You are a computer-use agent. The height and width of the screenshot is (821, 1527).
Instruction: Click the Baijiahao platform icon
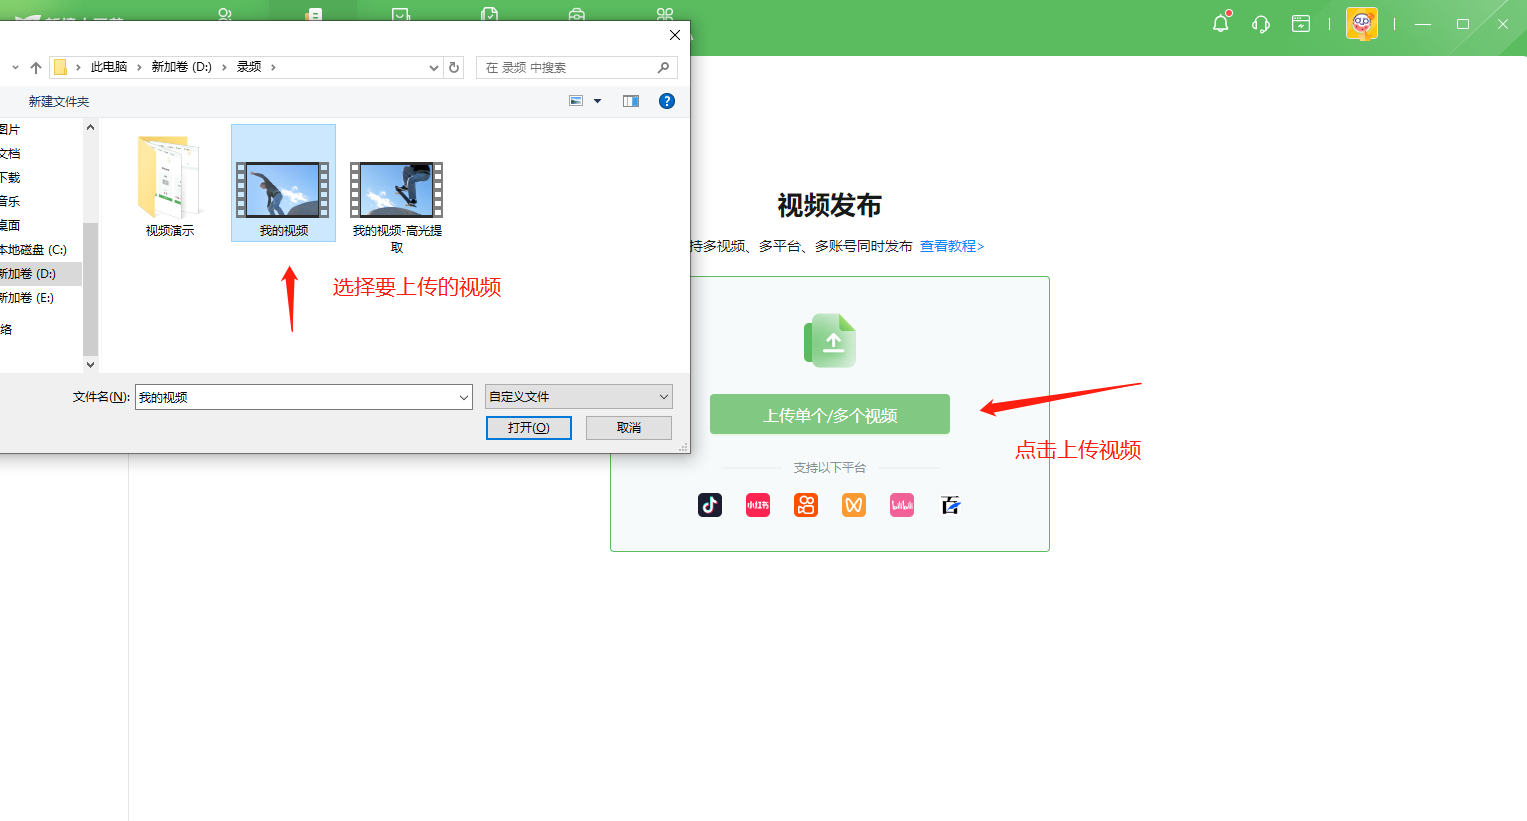point(950,505)
